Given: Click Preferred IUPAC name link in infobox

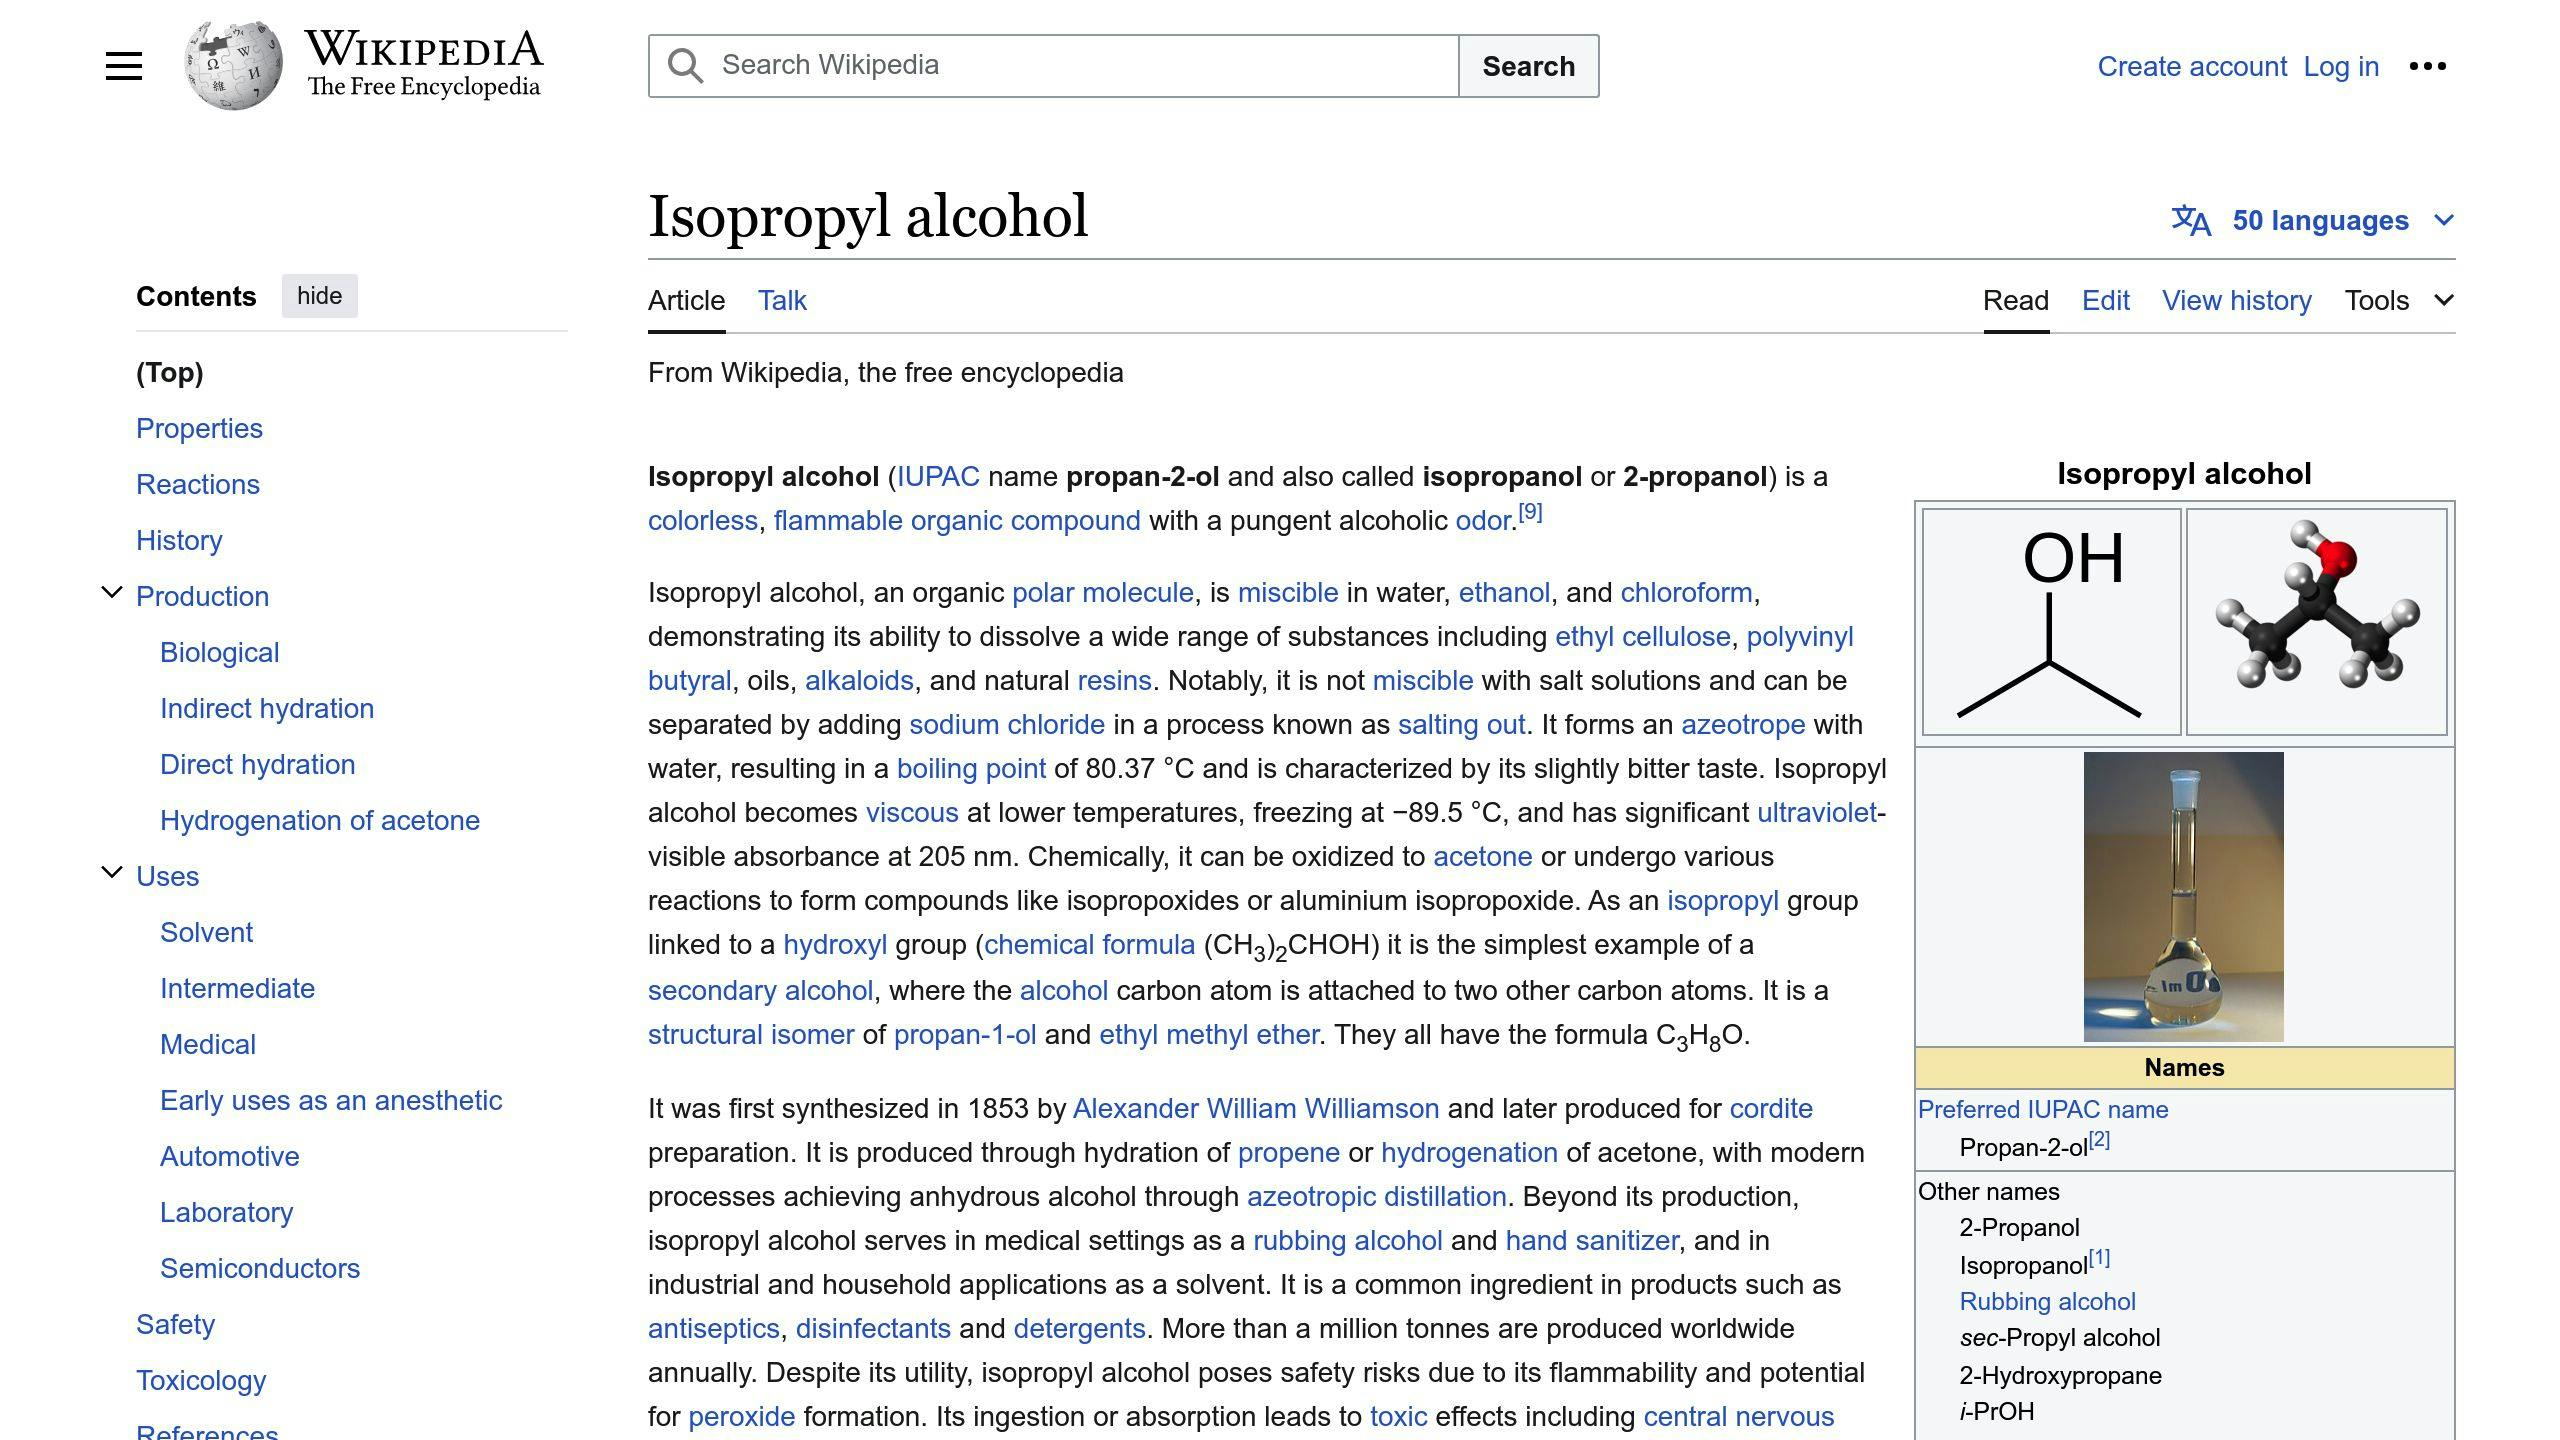Looking at the screenshot, I should 2043,1110.
